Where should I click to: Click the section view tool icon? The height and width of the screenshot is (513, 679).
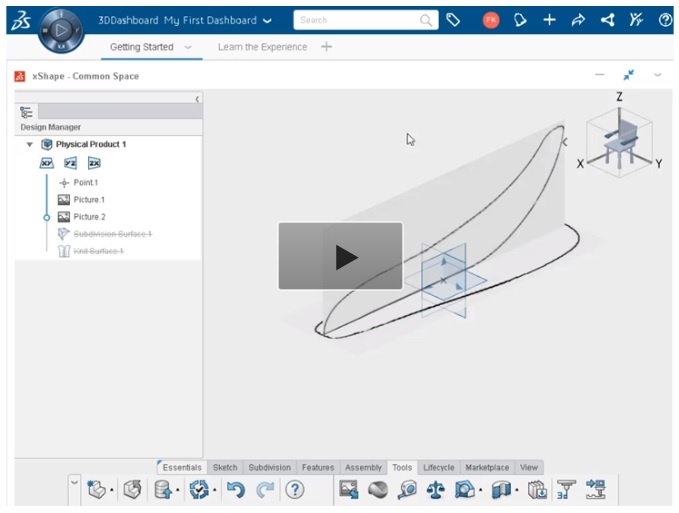(501, 490)
